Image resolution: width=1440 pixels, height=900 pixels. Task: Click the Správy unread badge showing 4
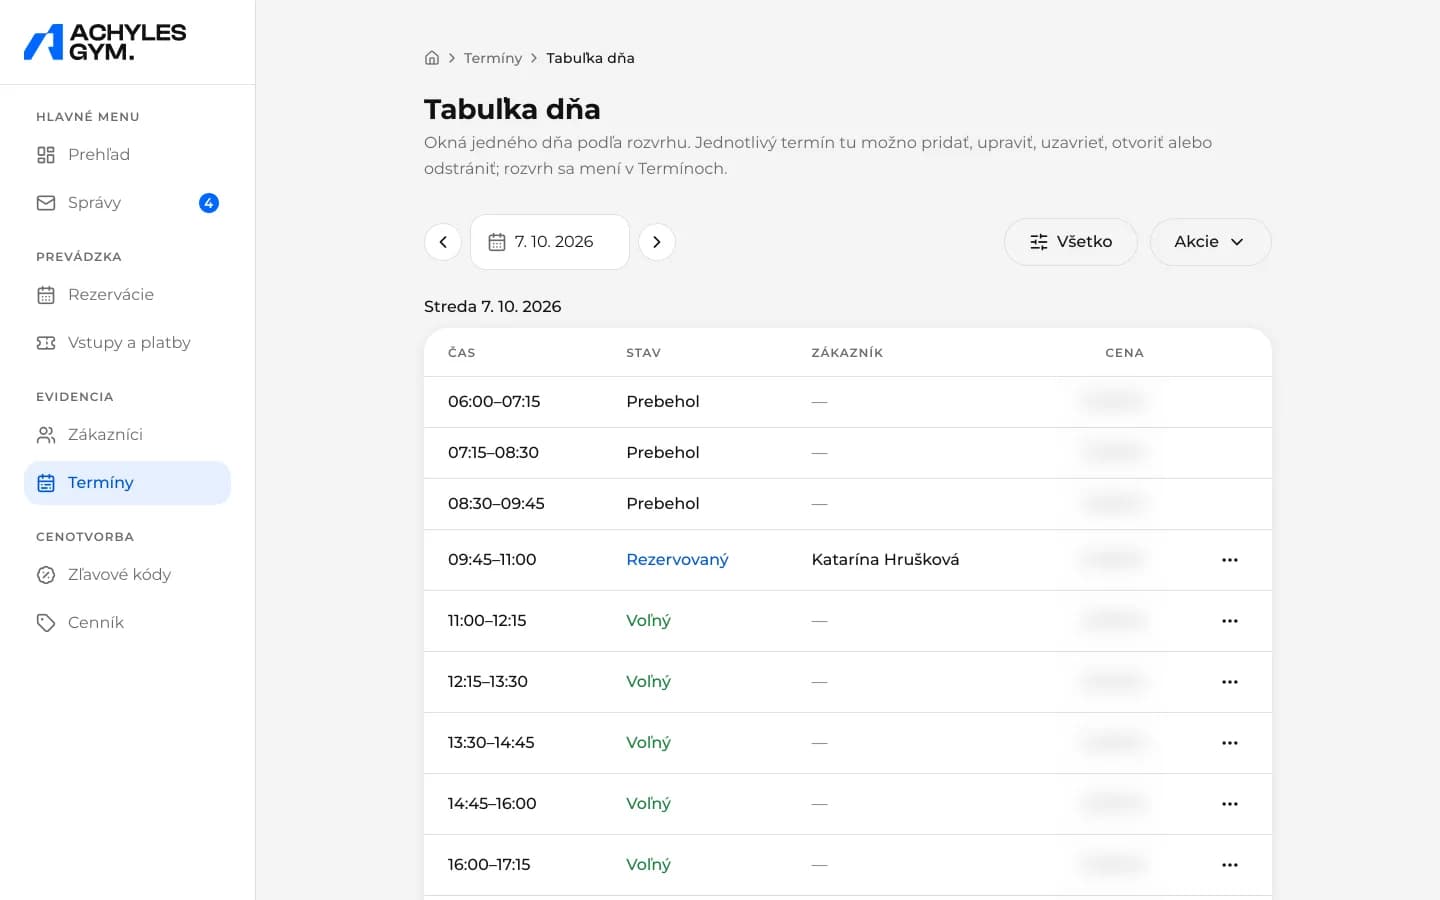tap(209, 203)
